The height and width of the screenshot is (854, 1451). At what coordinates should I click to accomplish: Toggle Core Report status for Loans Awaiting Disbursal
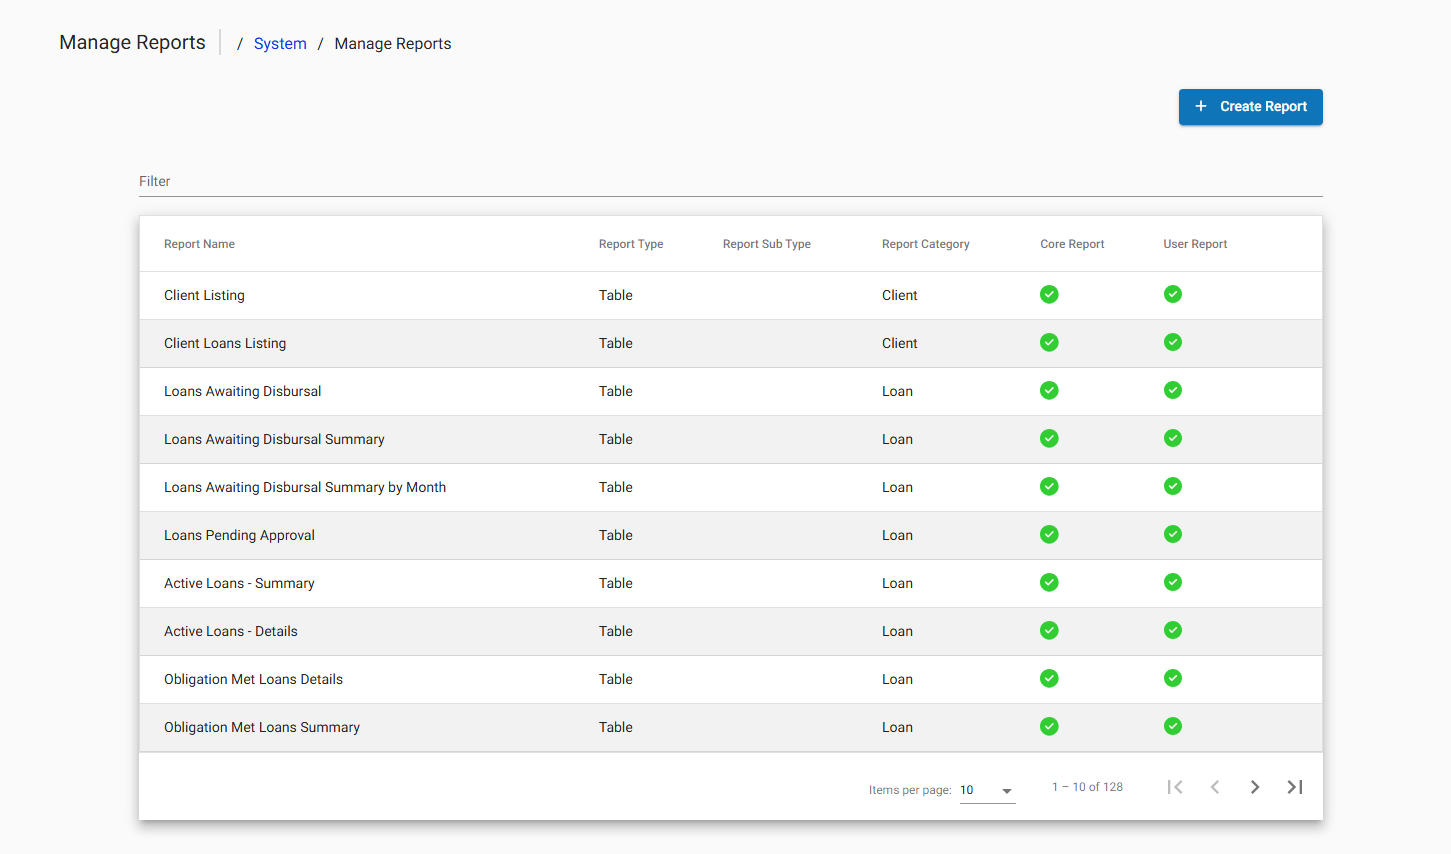(1049, 390)
